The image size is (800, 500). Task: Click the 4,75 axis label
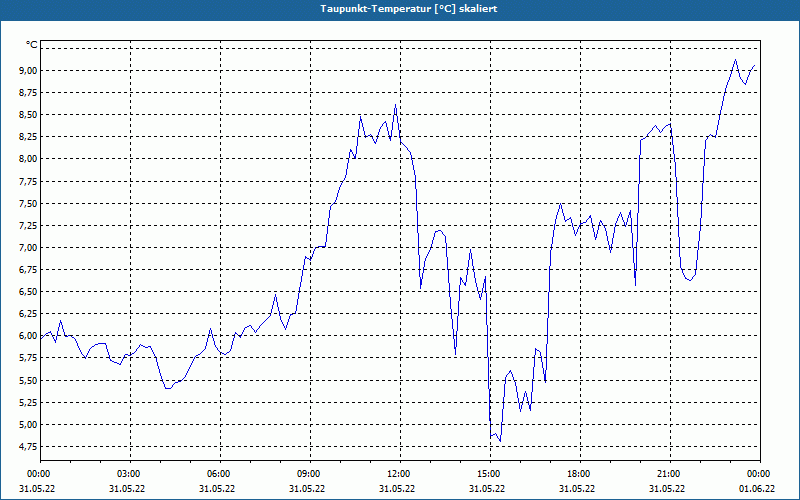[29, 446]
